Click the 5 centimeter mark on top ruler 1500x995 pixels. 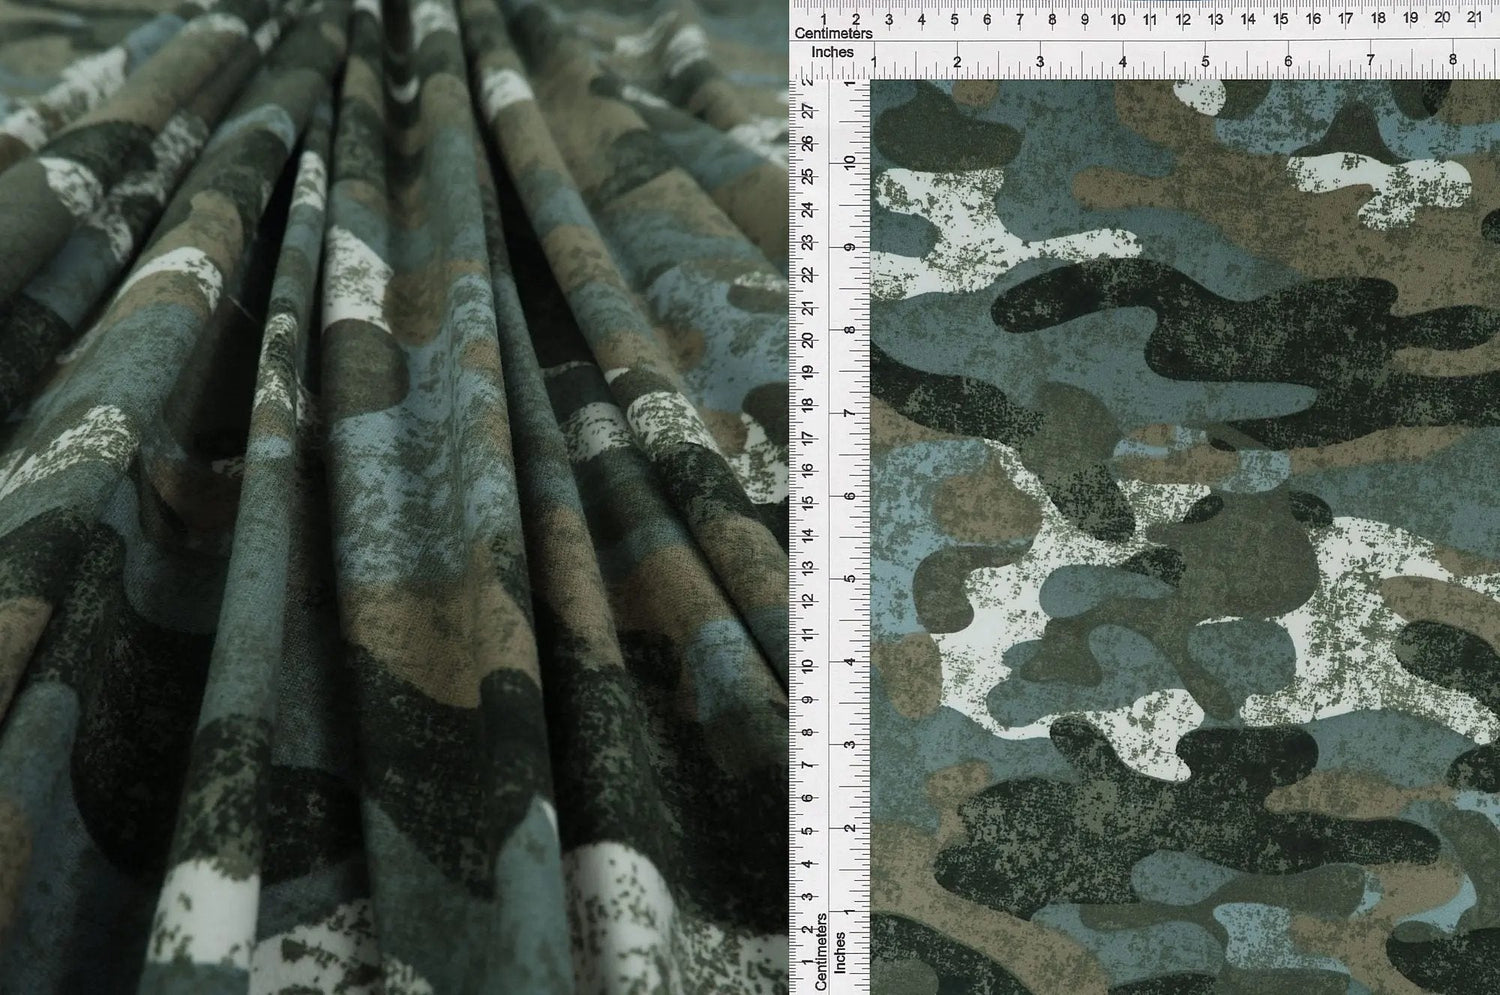point(954,18)
